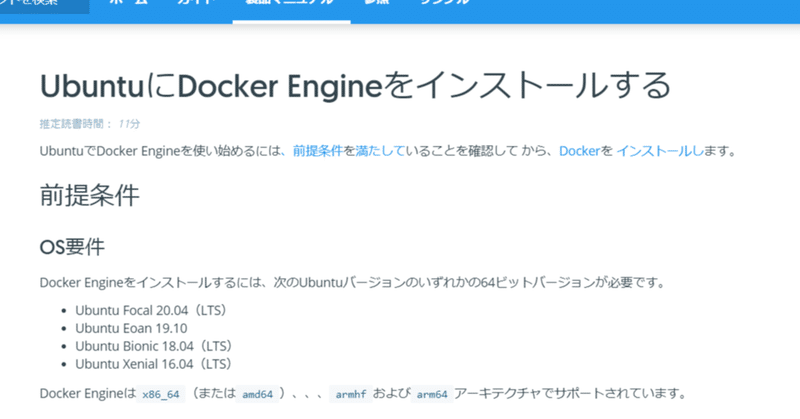Click the 推定読書時間 11分 text

click(x=90, y=124)
